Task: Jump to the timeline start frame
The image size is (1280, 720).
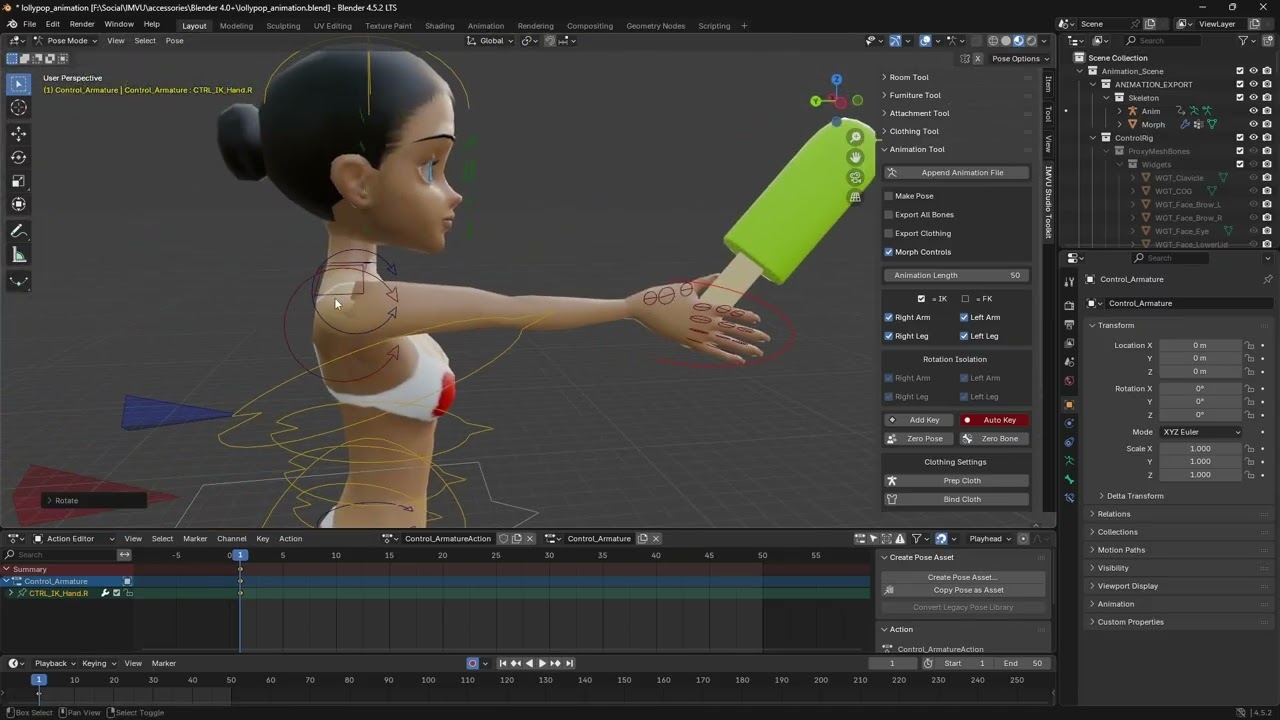Action: tap(502, 663)
